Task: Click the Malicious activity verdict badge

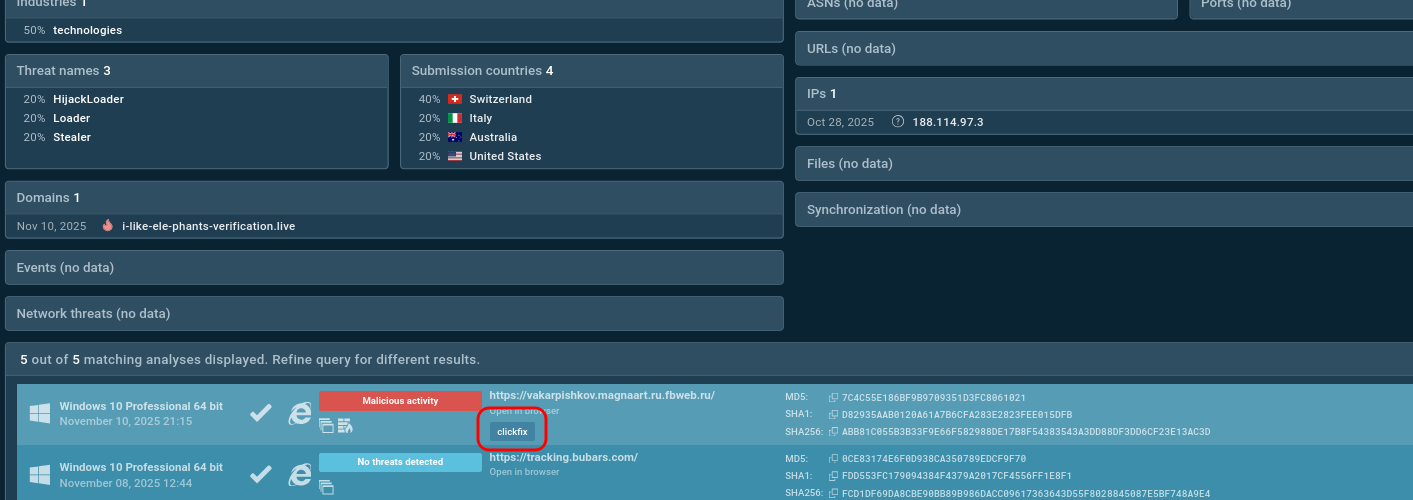Action: tap(400, 401)
